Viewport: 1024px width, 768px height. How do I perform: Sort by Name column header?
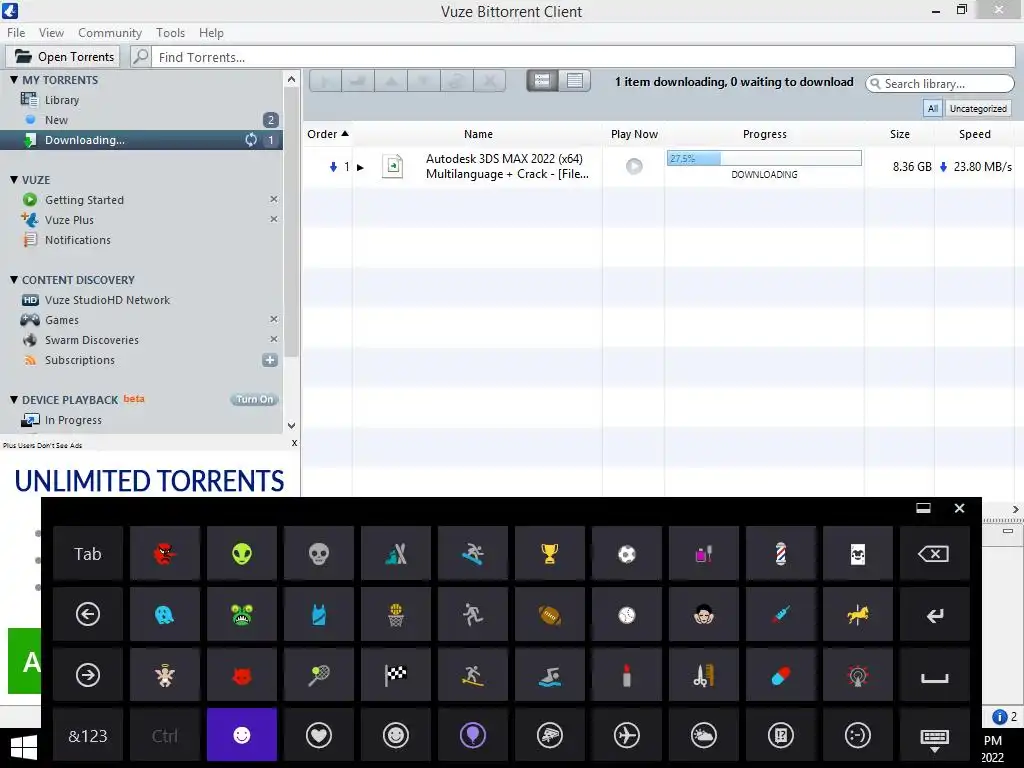478,134
